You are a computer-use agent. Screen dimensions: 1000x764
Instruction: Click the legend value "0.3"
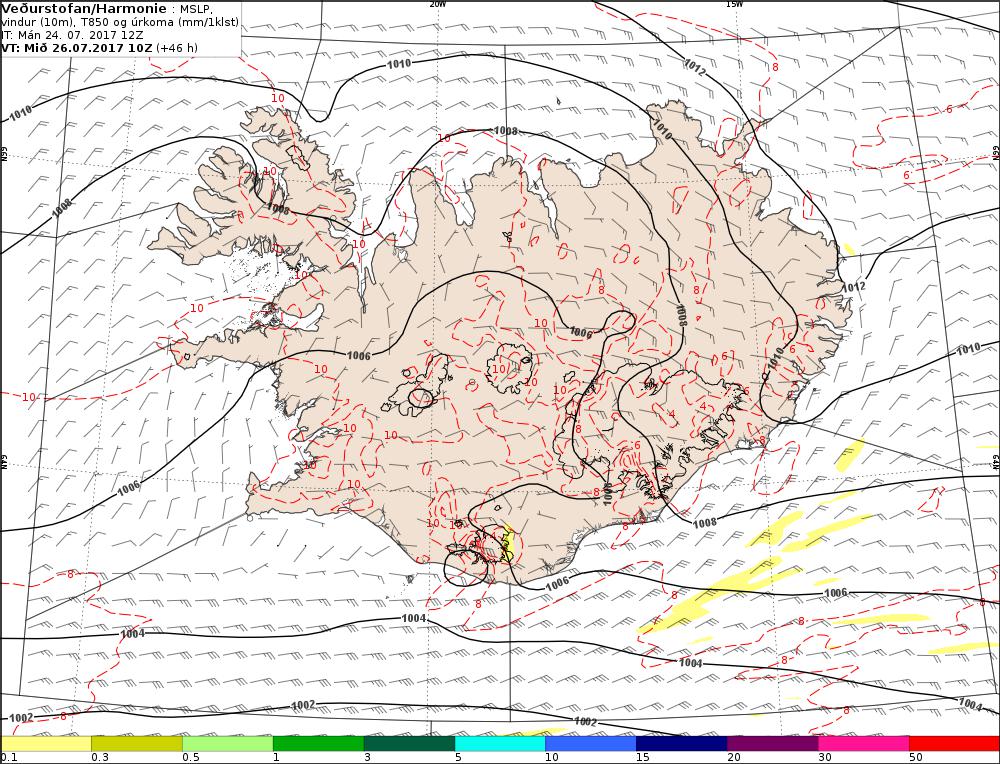[99, 758]
